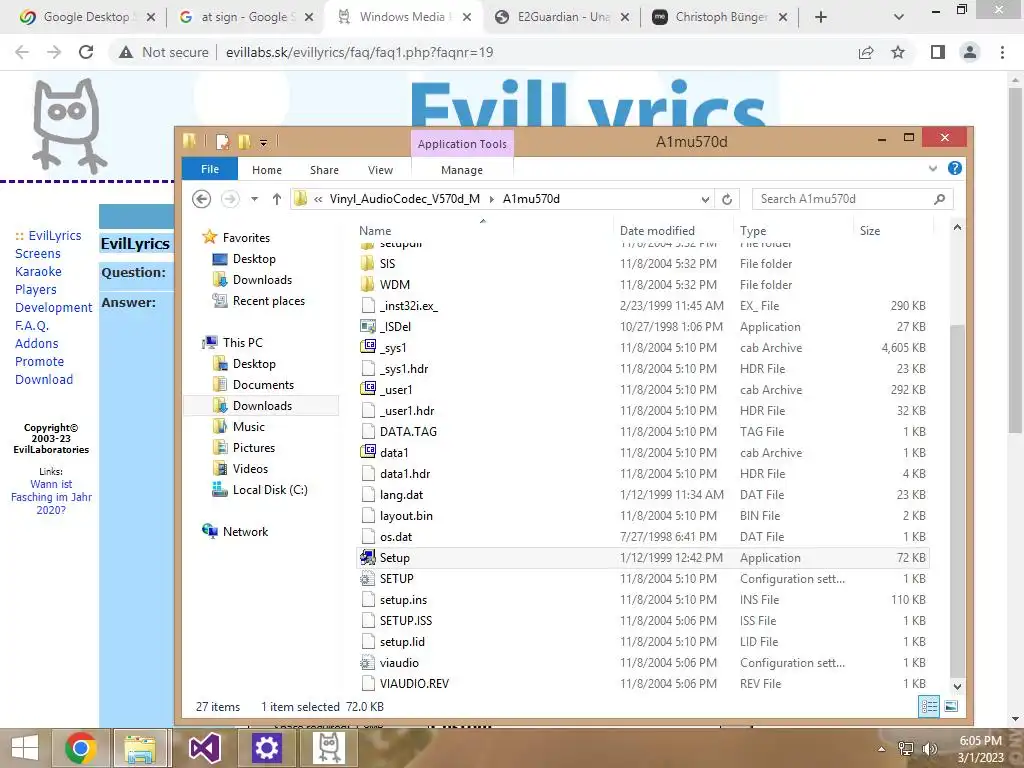
Task: Expand the address bar history dropdown
Action: [705, 199]
